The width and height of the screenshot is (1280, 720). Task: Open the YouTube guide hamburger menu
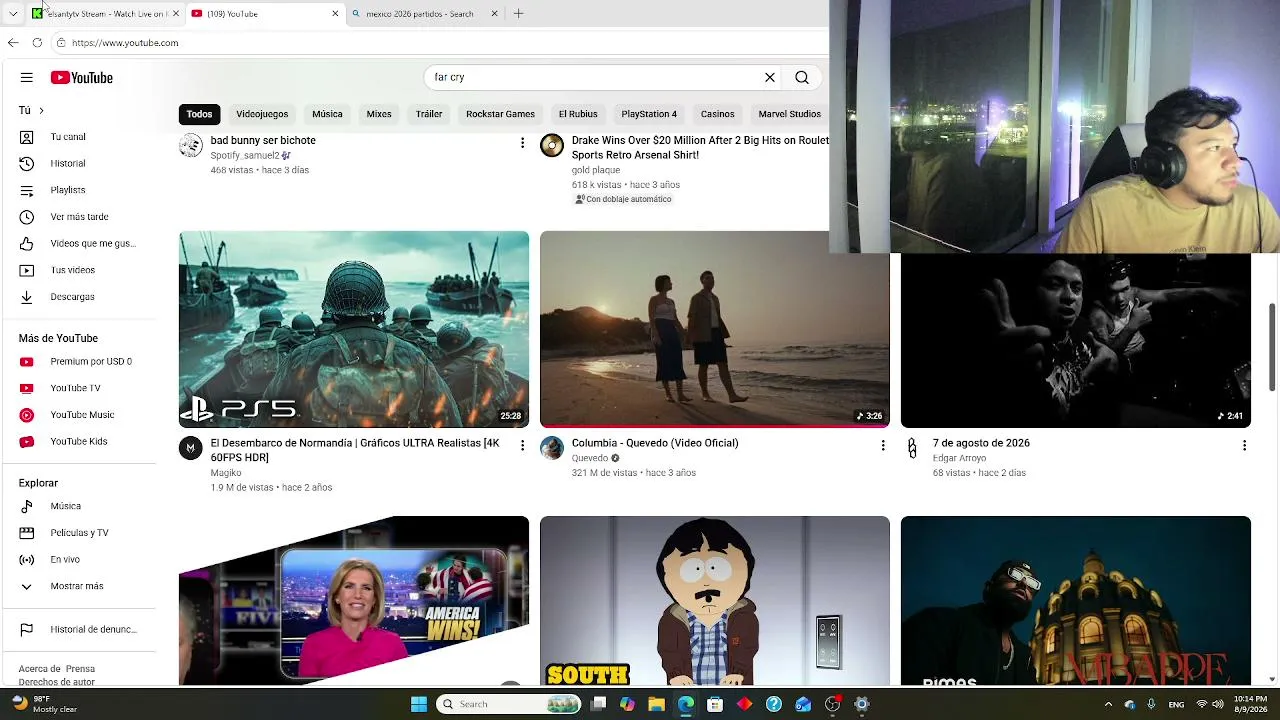coord(27,78)
